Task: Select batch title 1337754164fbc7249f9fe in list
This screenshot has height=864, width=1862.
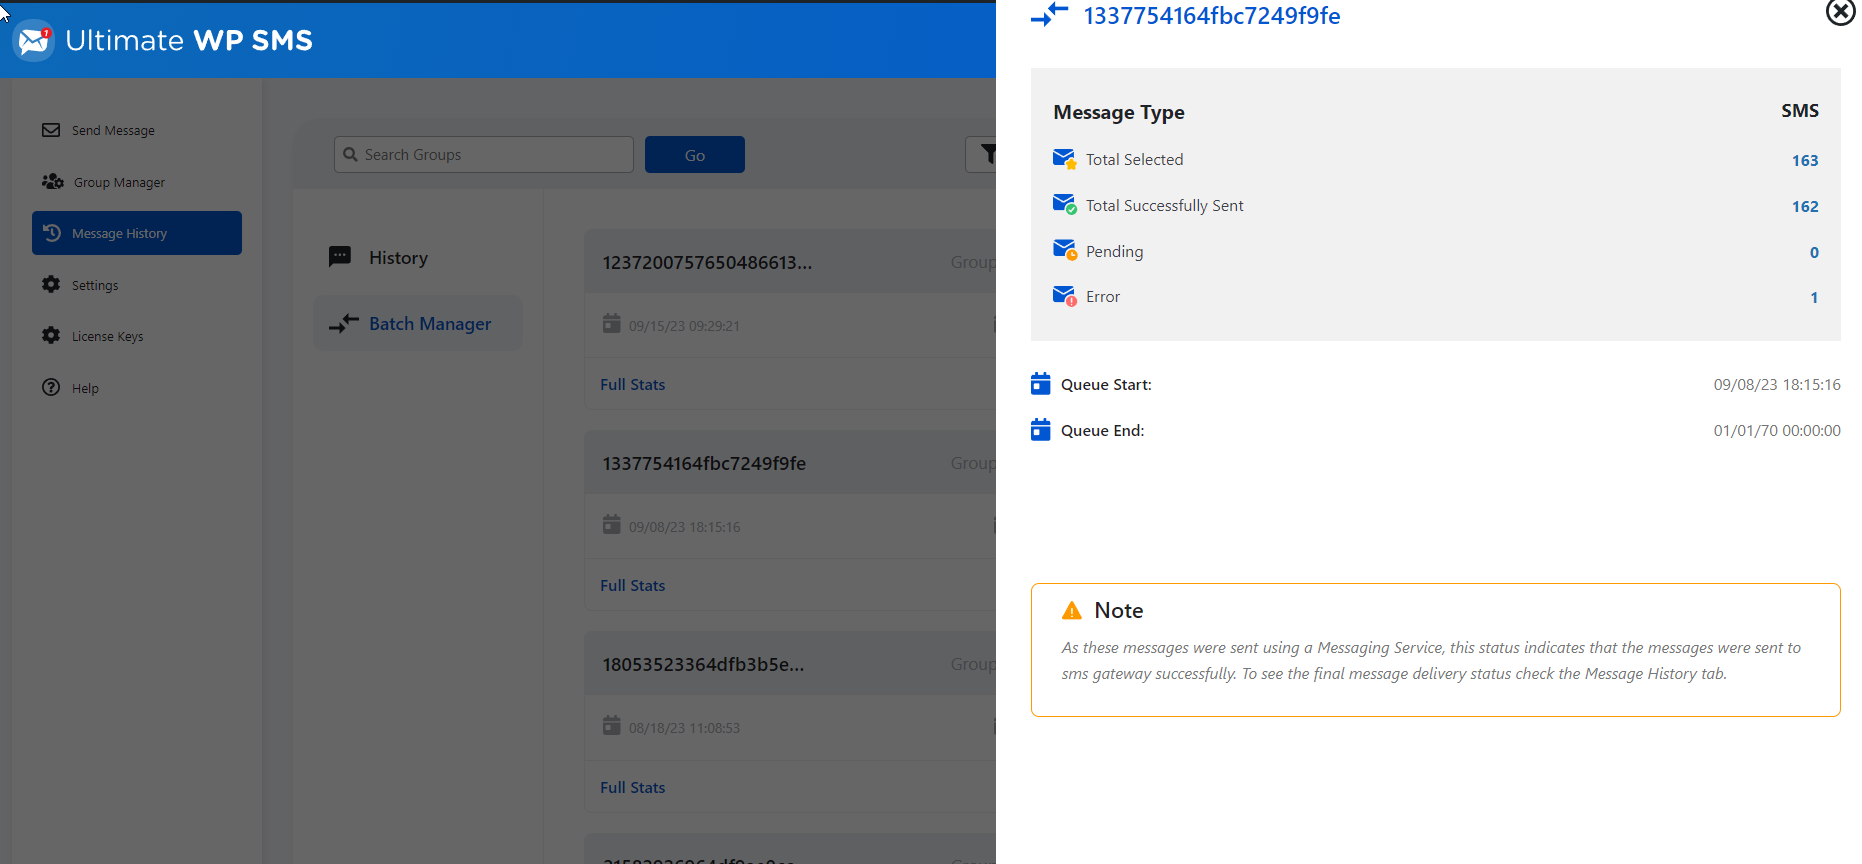Action: click(x=704, y=463)
